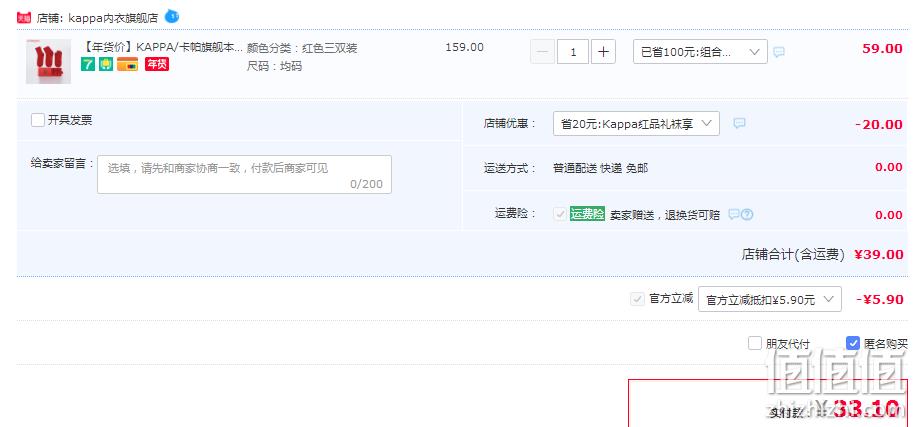Click comment icon beside the 已省100元 dropdown
Image resolution: width=915 pixels, height=427 pixels.
click(778, 52)
